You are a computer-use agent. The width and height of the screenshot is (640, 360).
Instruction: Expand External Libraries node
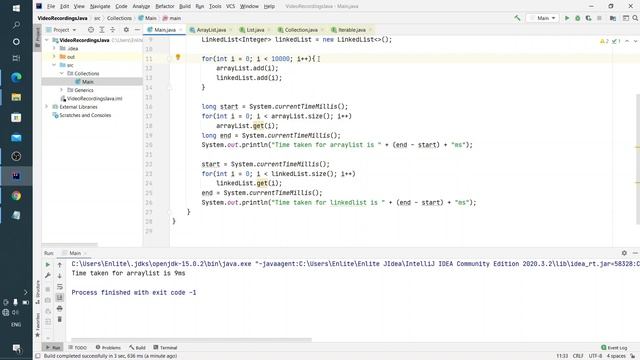(x=47, y=107)
